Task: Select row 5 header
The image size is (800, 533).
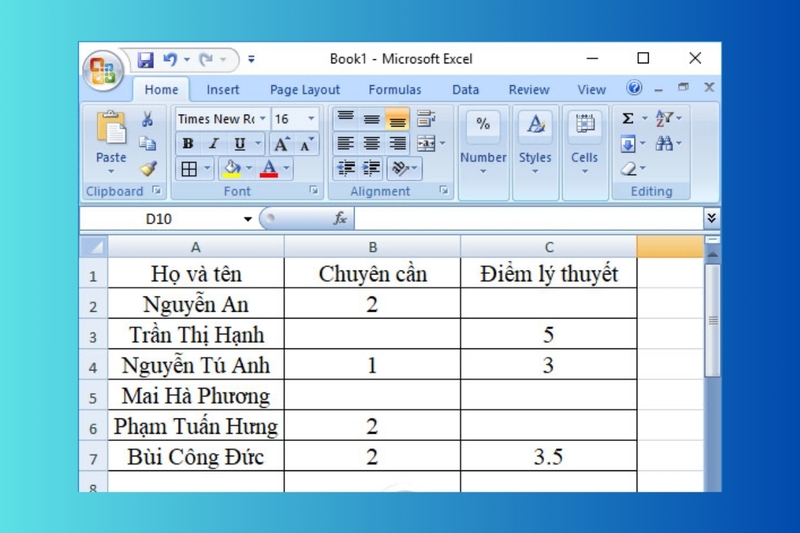Action: coord(93,395)
